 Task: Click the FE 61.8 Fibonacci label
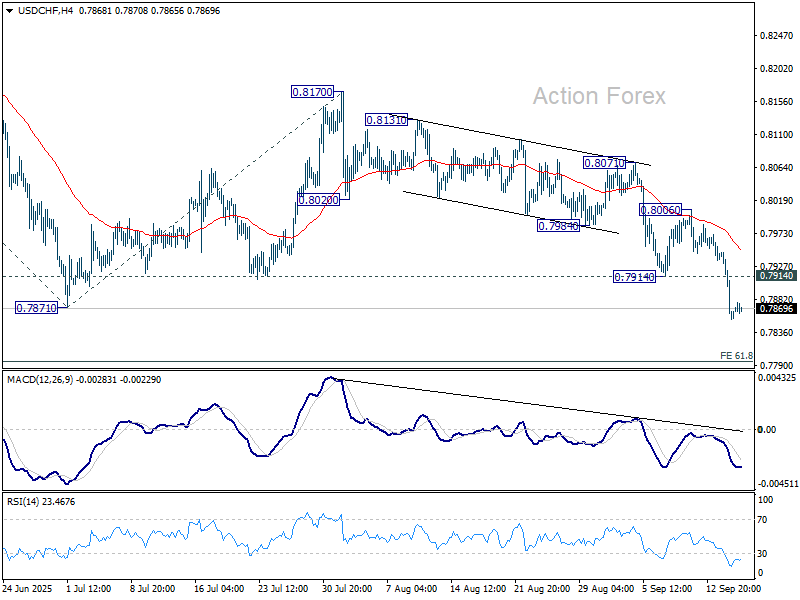(736, 355)
